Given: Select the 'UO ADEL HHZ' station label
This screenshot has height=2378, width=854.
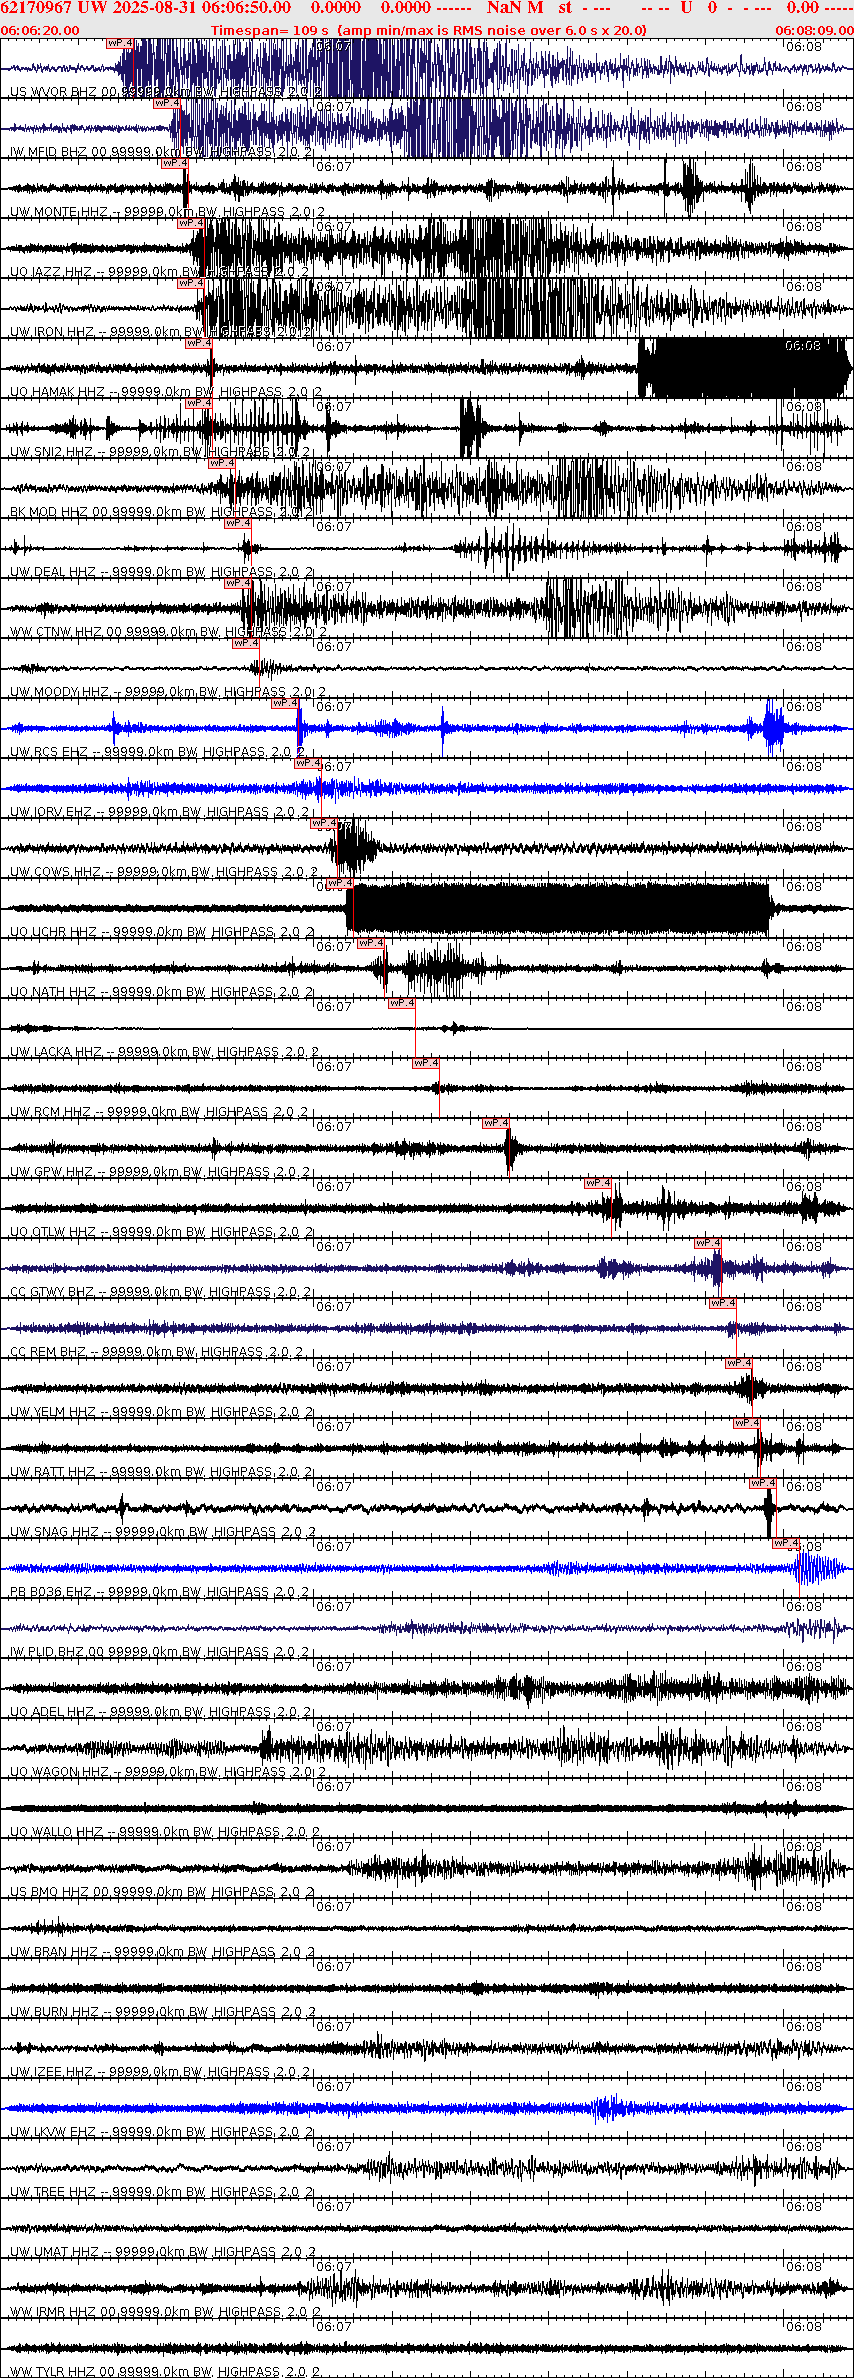Looking at the screenshot, I should click(53, 1712).
